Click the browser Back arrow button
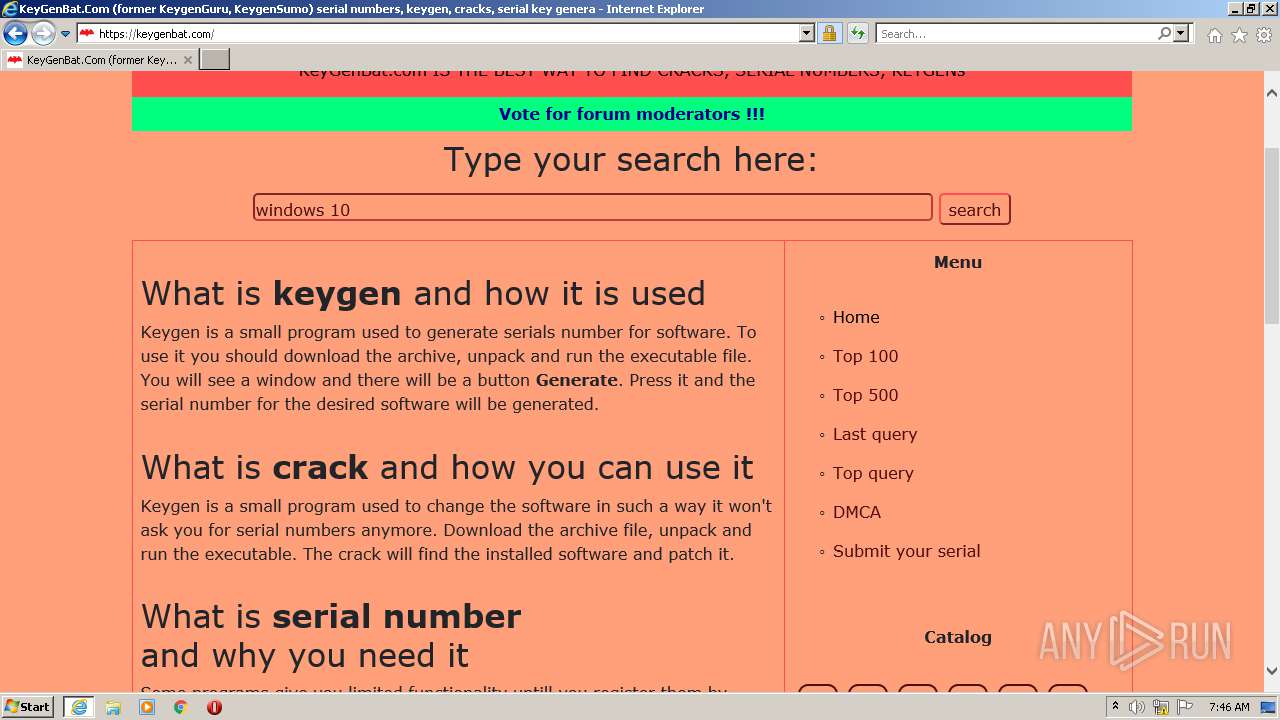The image size is (1280, 720). [15, 34]
